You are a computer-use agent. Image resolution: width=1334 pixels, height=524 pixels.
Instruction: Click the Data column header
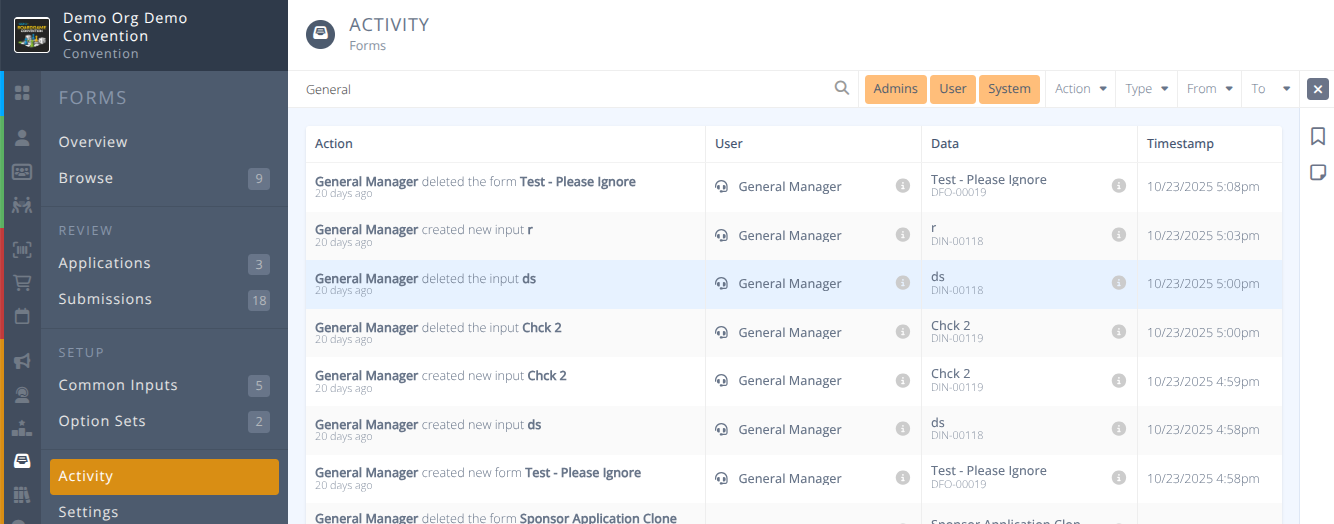945,143
